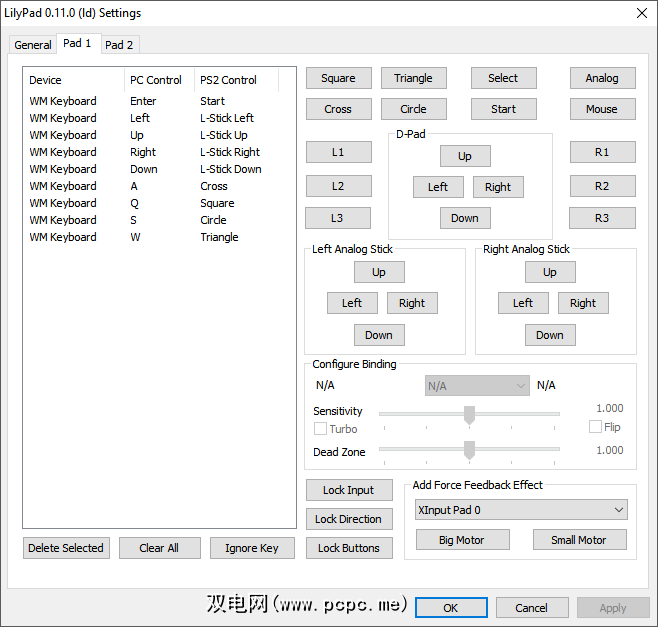
Task: Click the Lock Direction button
Action: click(x=348, y=519)
